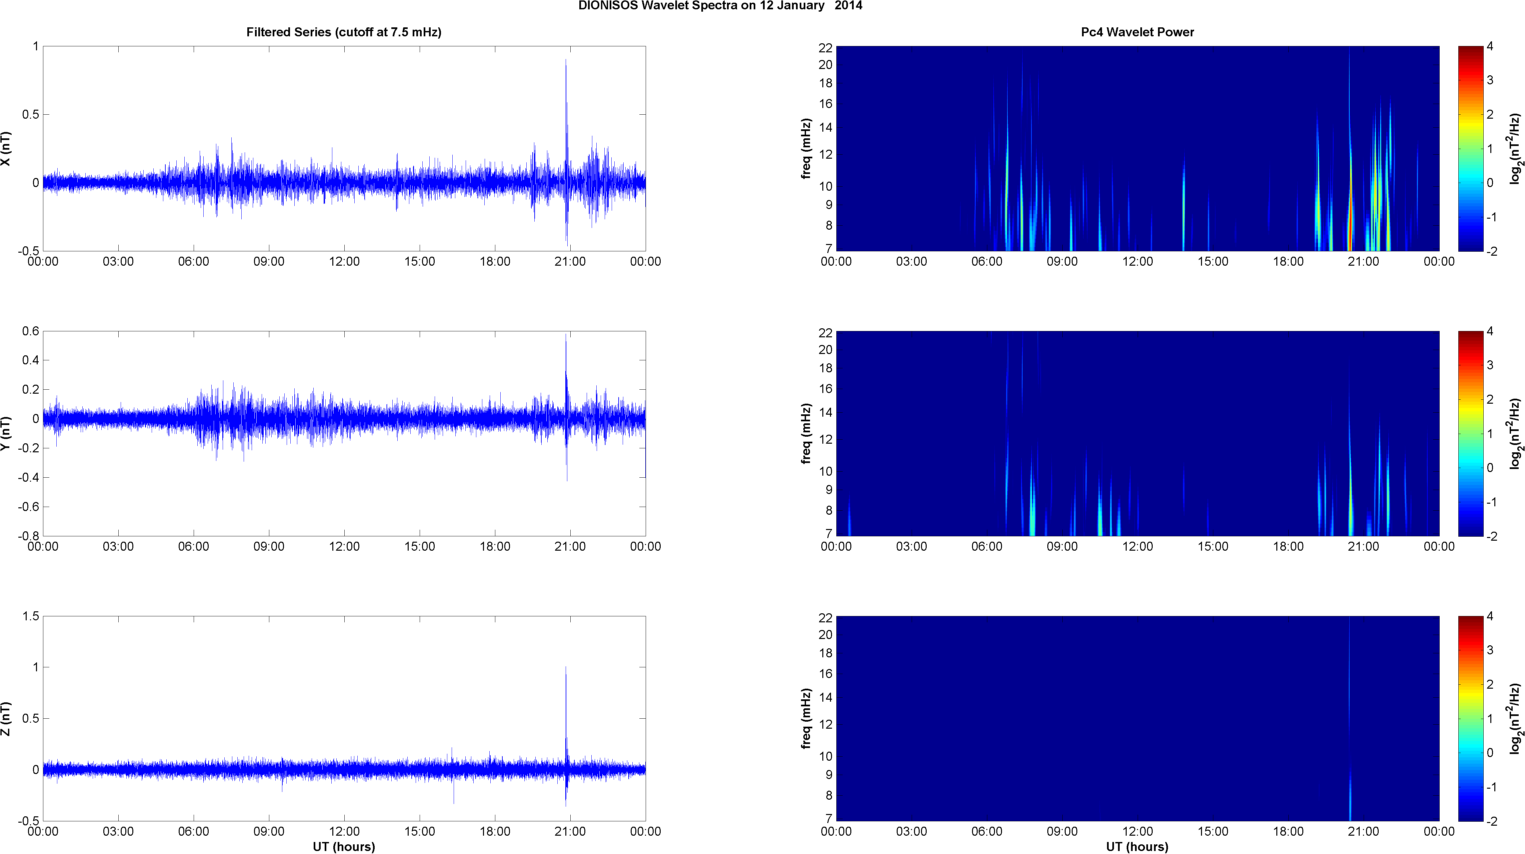
Task: Select the X component filtered time series plot
Action: tap(344, 149)
